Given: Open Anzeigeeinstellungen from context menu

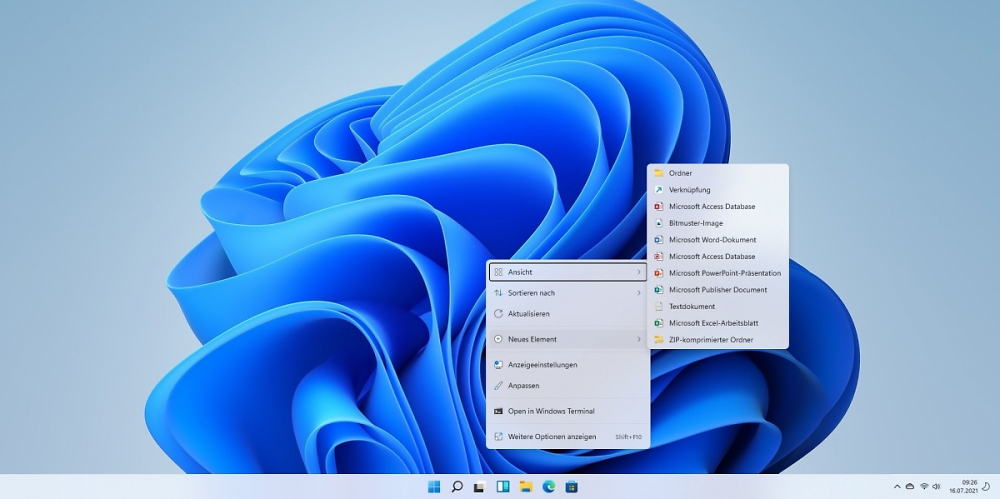Looking at the screenshot, I should [568, 365].
